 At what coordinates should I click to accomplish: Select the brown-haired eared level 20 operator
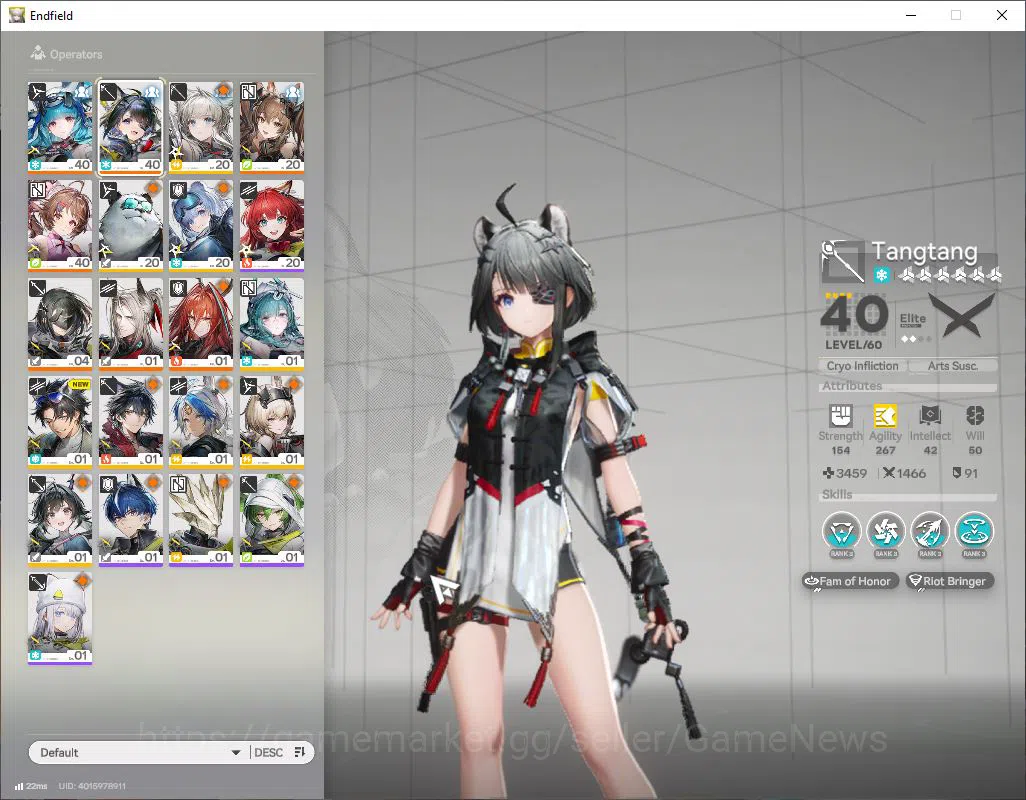[x=272, y=128]
